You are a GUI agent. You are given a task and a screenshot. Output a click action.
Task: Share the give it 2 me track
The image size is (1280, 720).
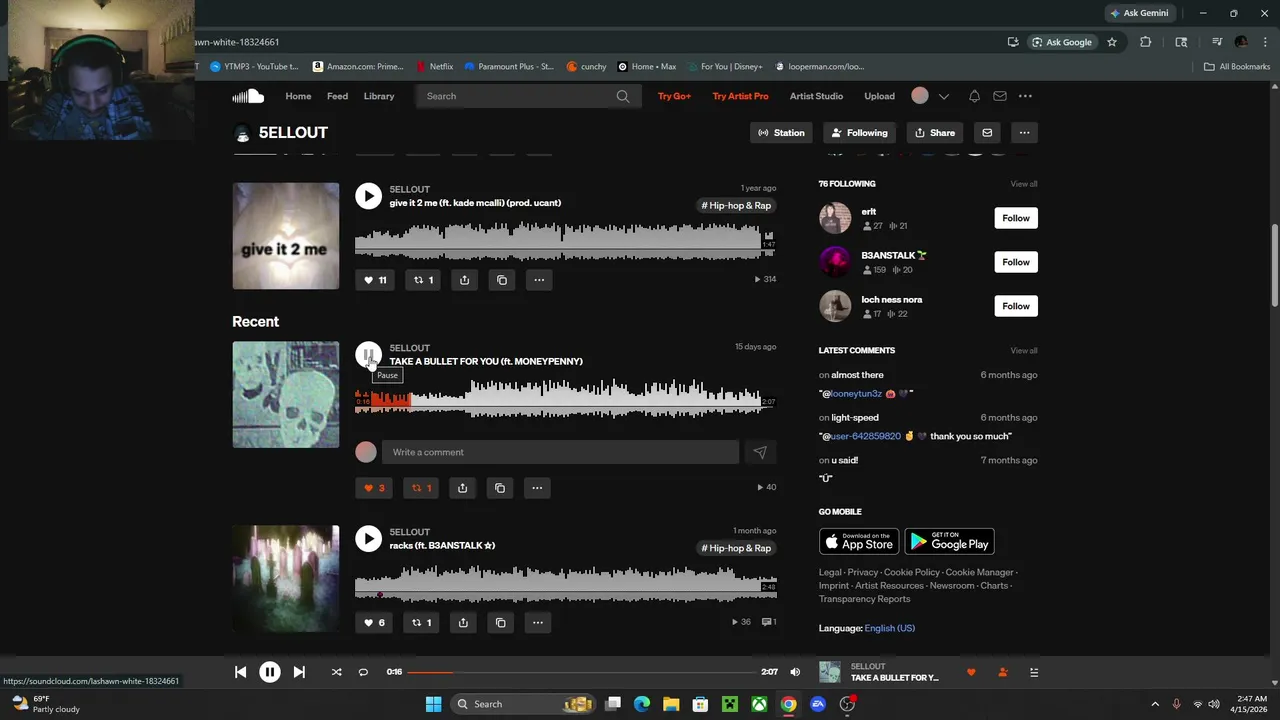[464, 280]
